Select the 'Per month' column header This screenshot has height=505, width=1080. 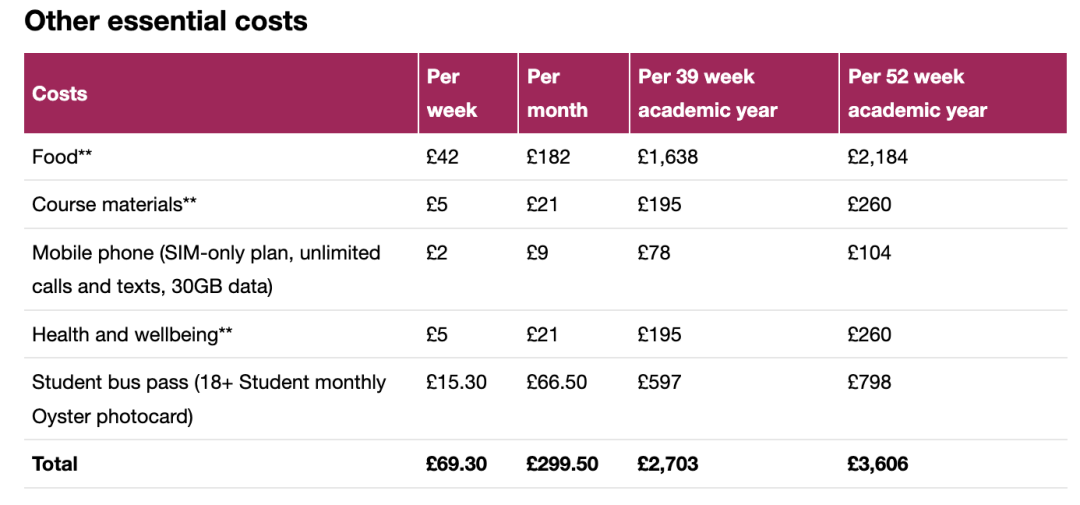pyautogui.click(x=557, y=94)
